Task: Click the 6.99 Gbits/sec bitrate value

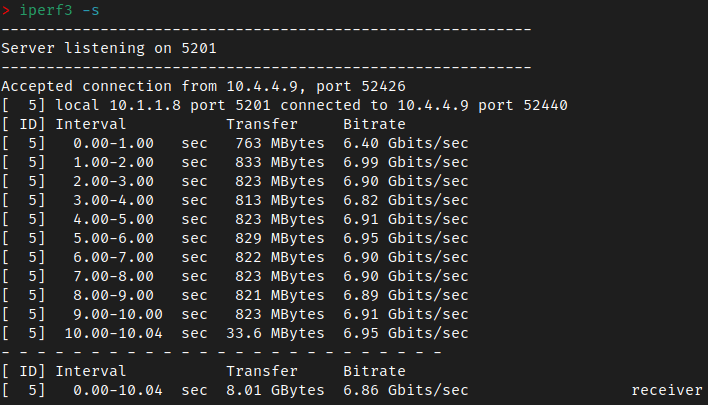Action: pos(405,162)
